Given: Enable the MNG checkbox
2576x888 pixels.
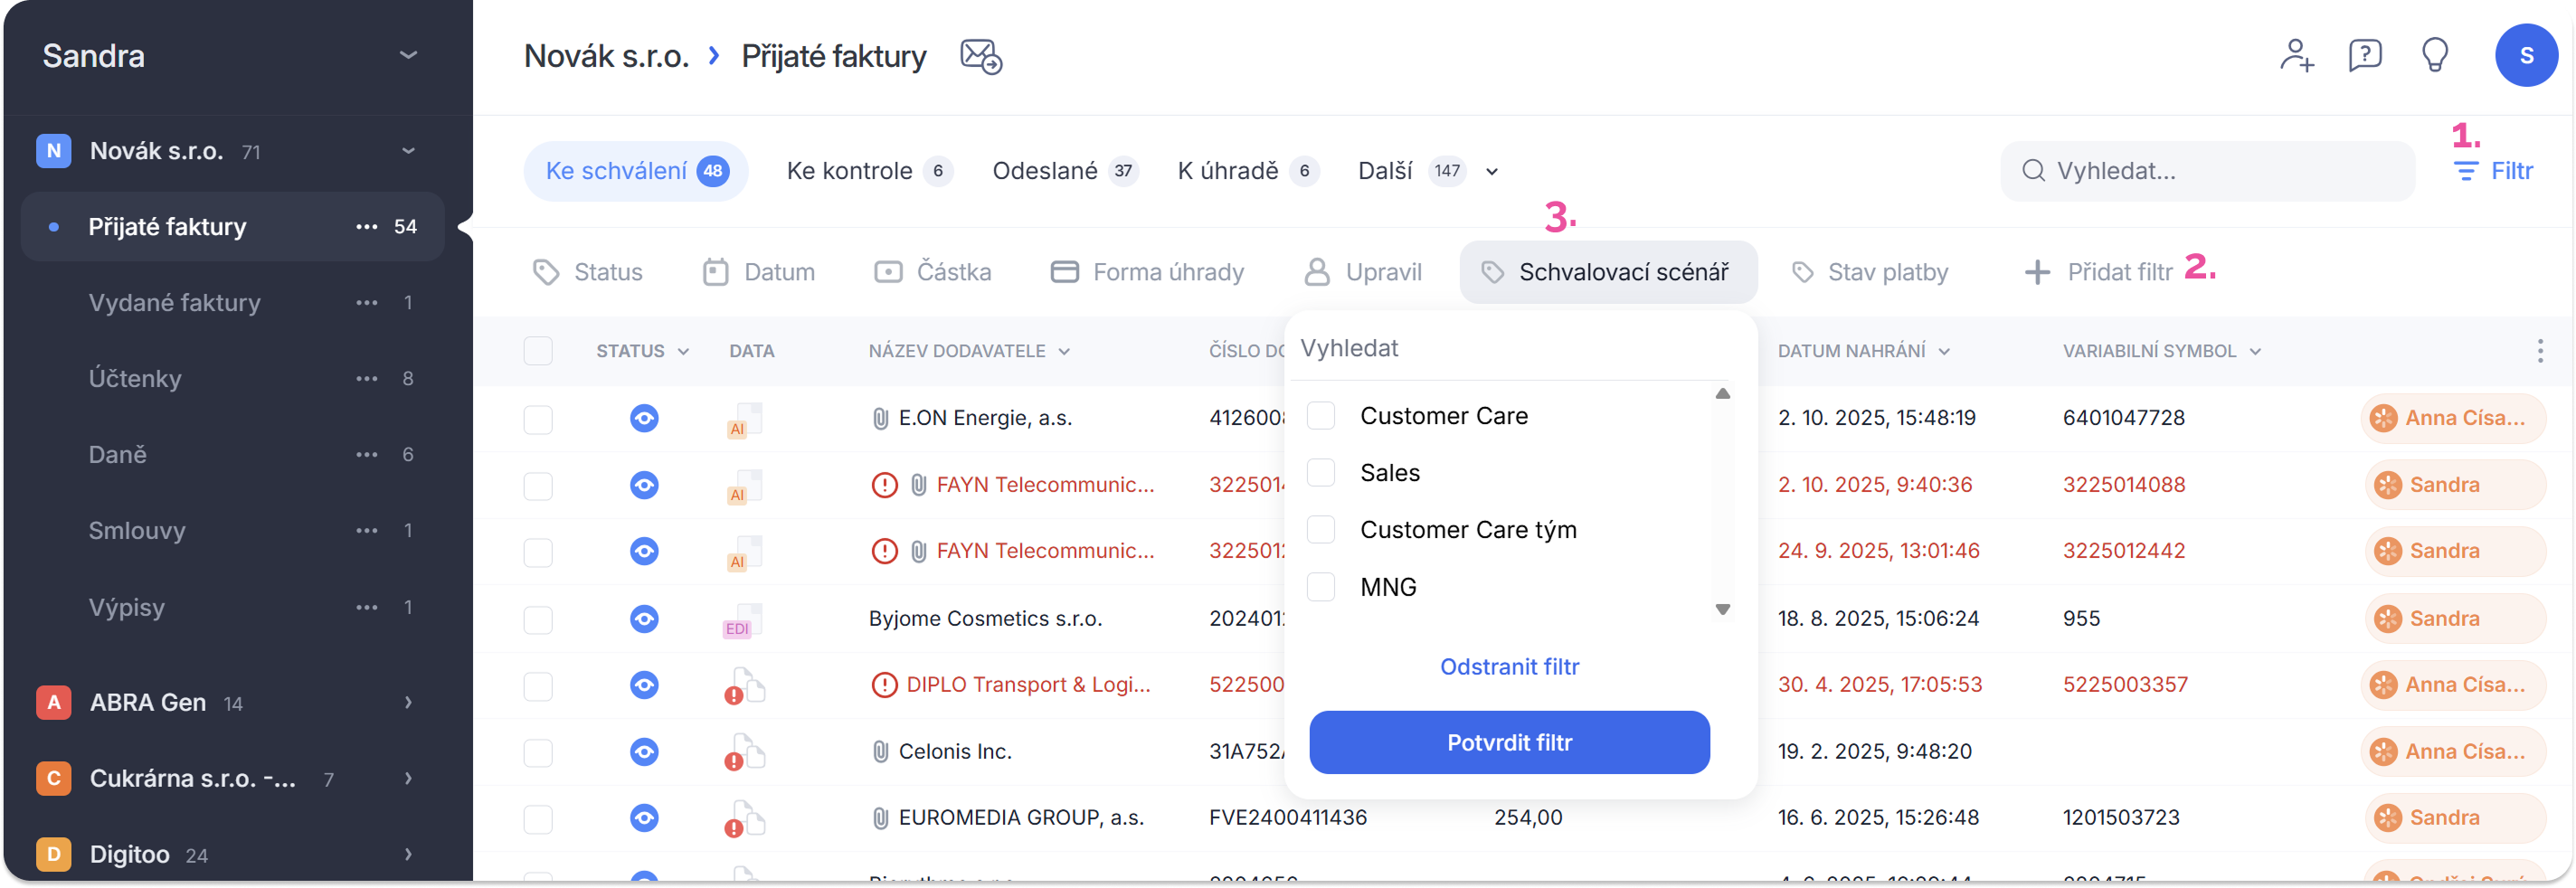Looking at the screenshot, I should pyautogui.click(x=1321, y=587).
